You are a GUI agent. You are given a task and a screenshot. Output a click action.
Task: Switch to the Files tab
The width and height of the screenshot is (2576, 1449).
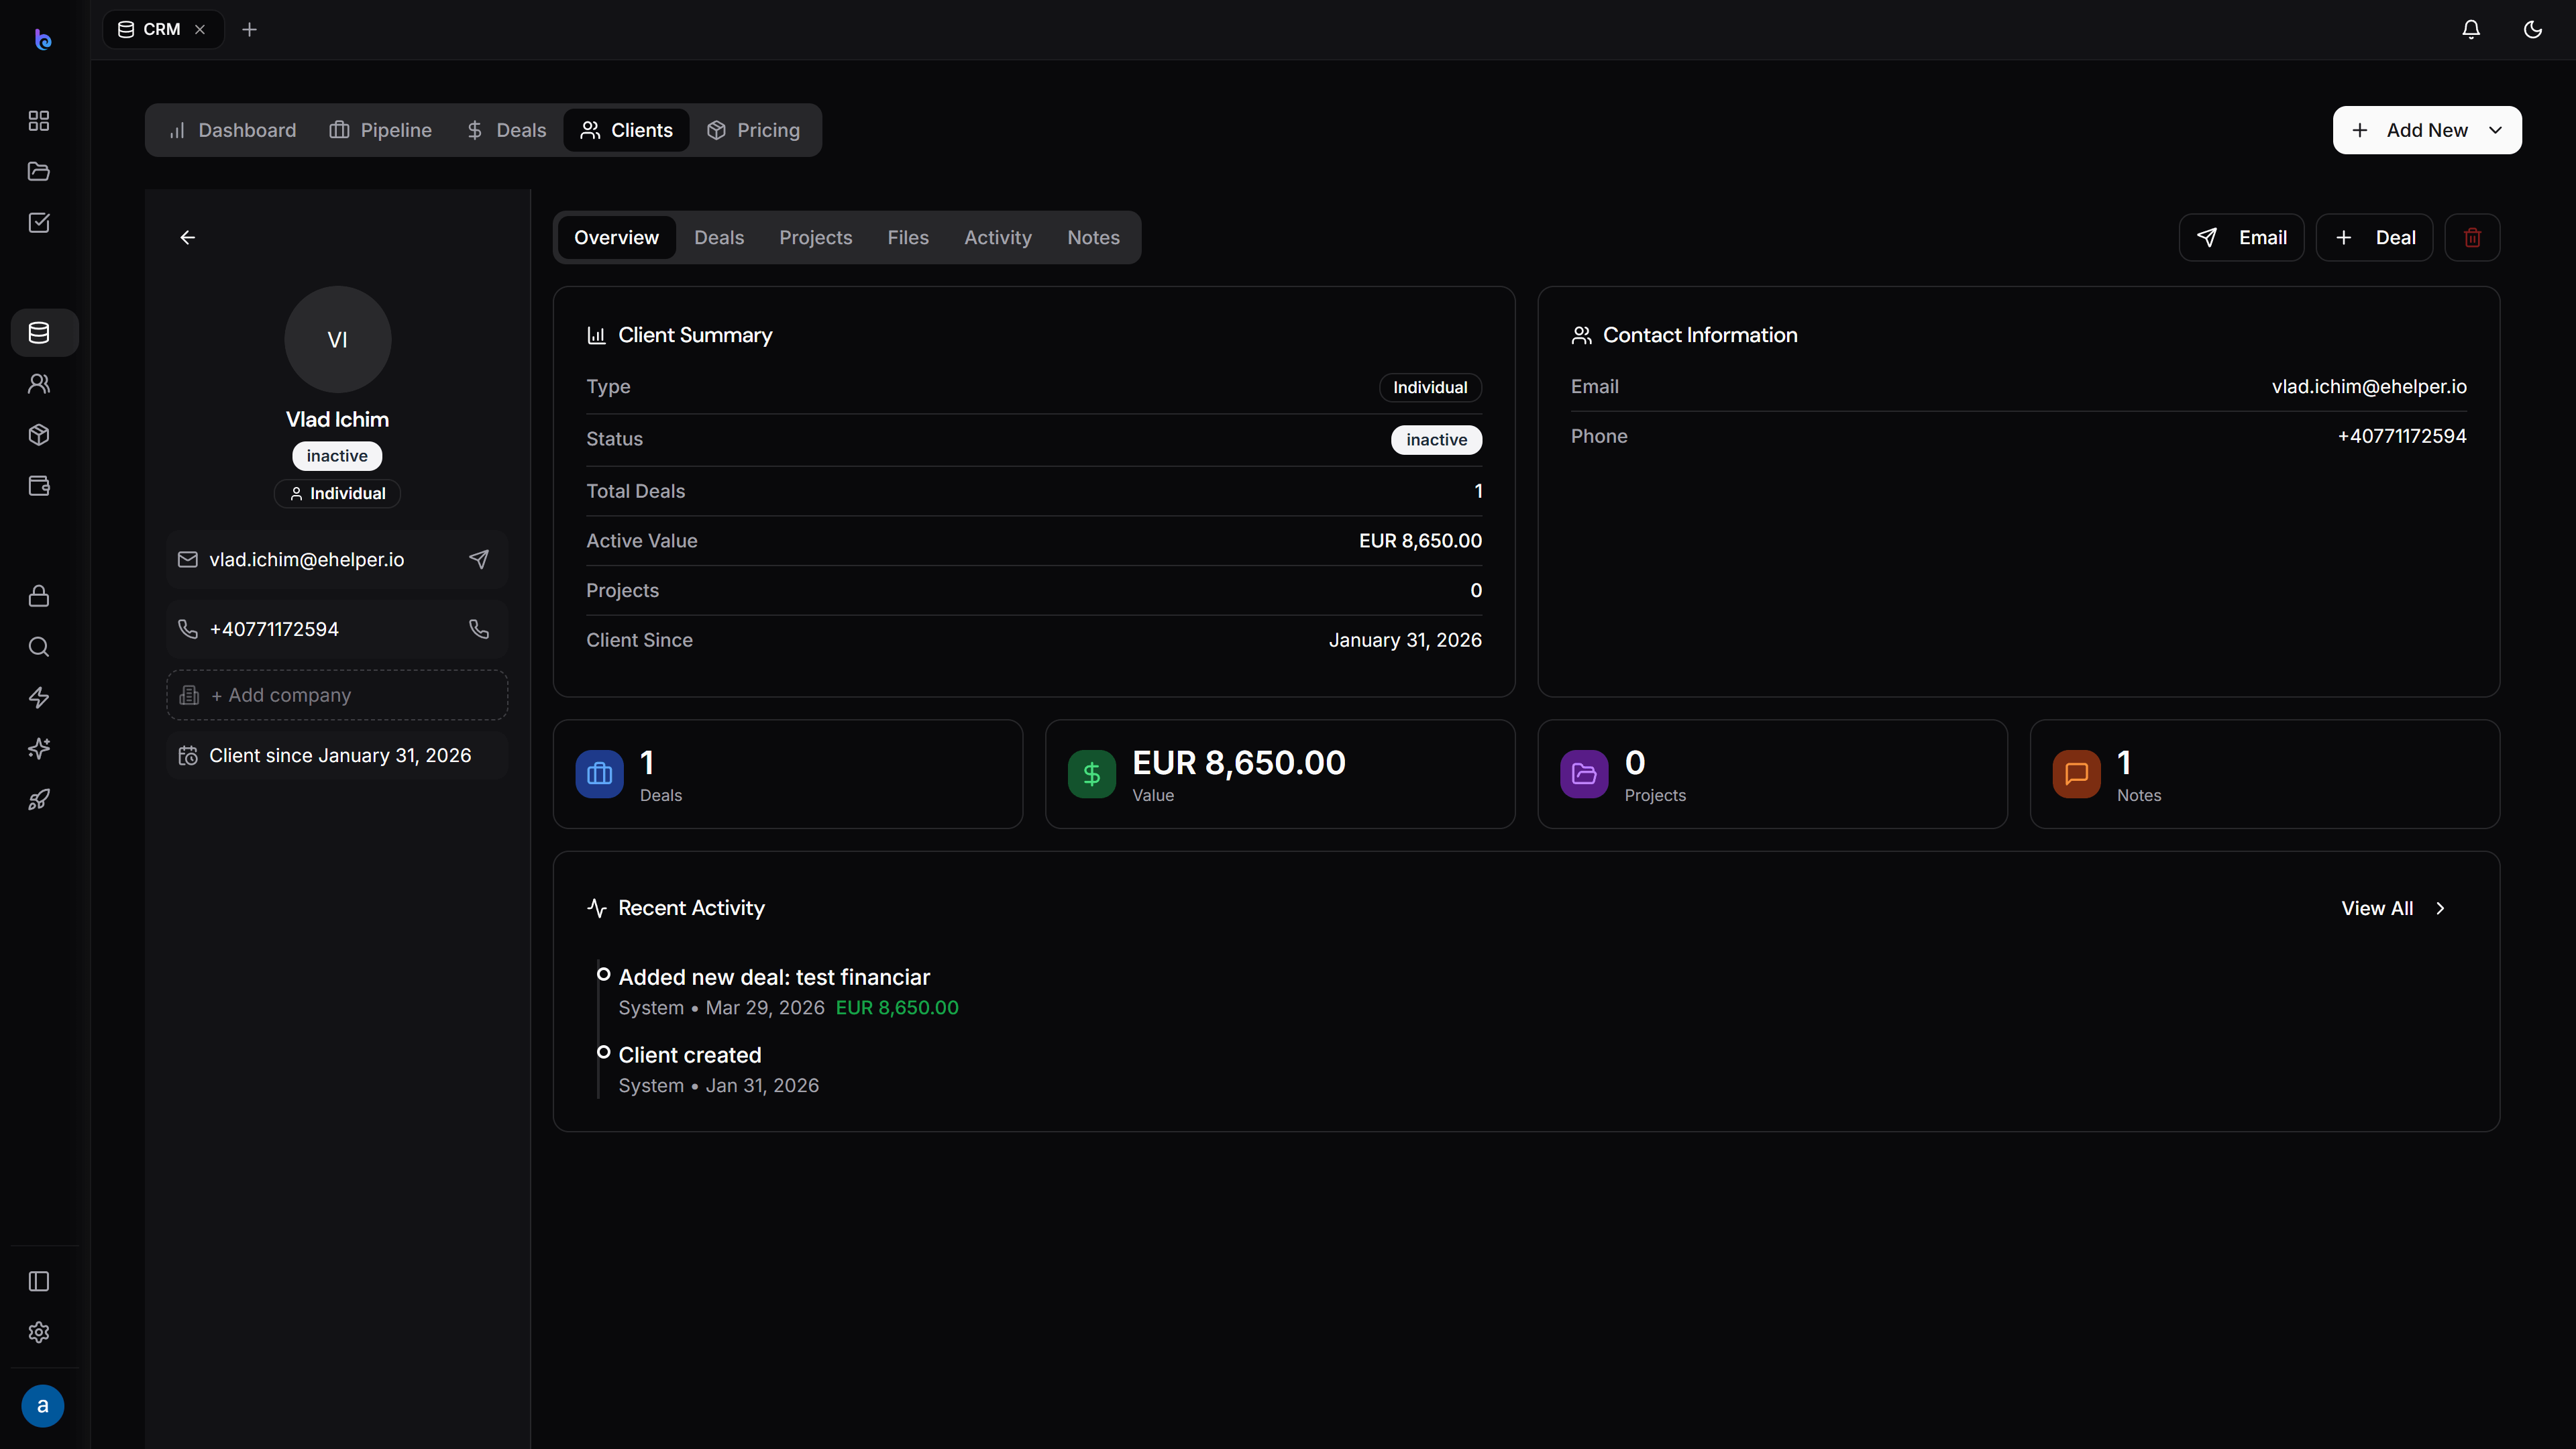click(x=908, y=237)
